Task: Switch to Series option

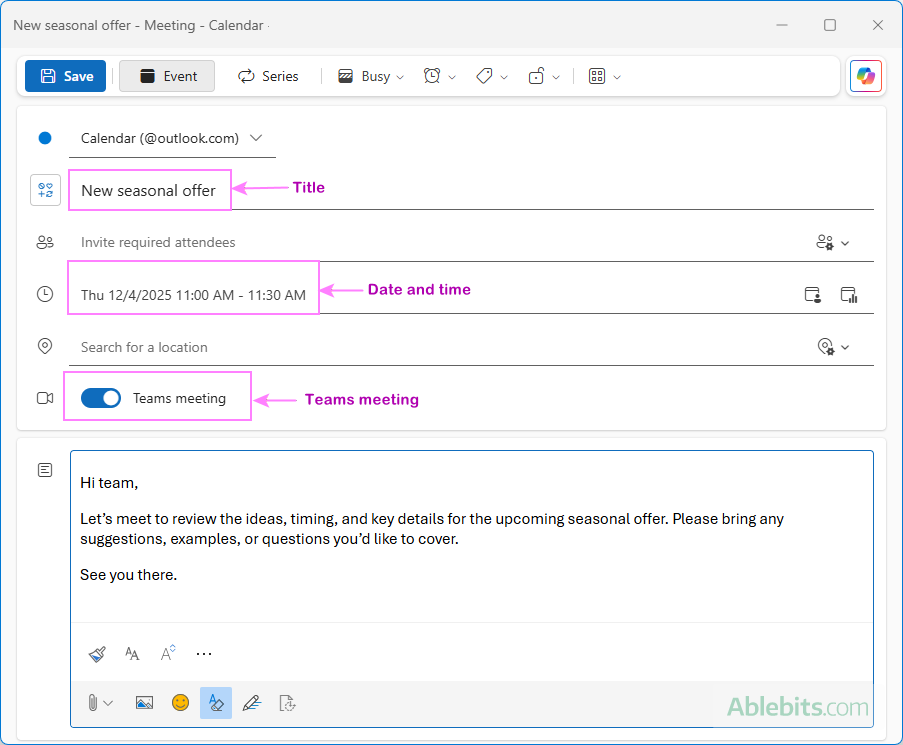Action: pos(268,76)
